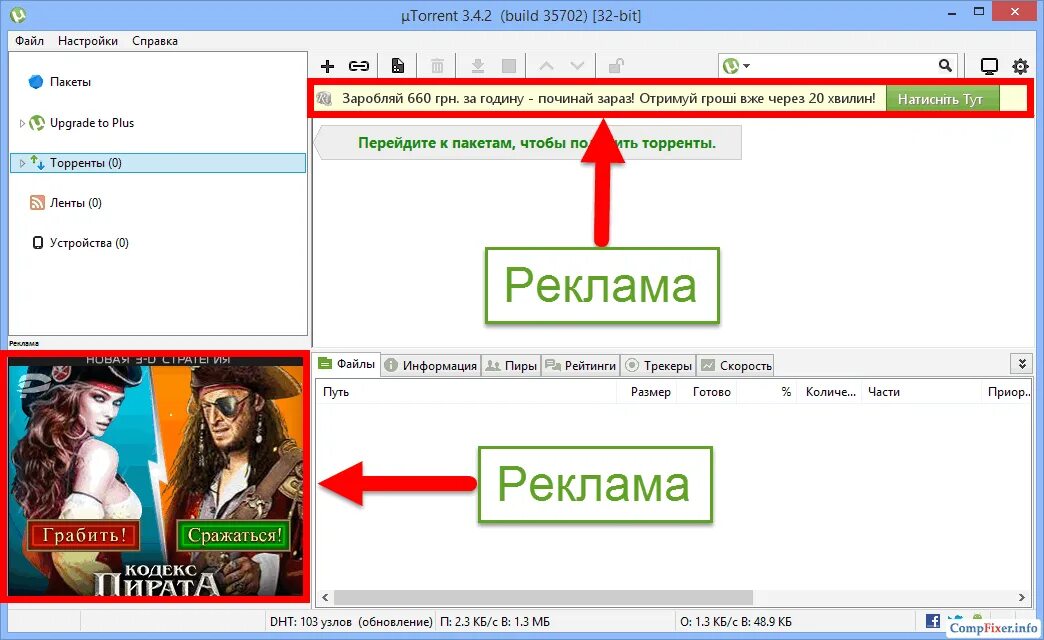Open Preferences via the gear icon
The image size is (1044, 640).
tap(1020, 66)
